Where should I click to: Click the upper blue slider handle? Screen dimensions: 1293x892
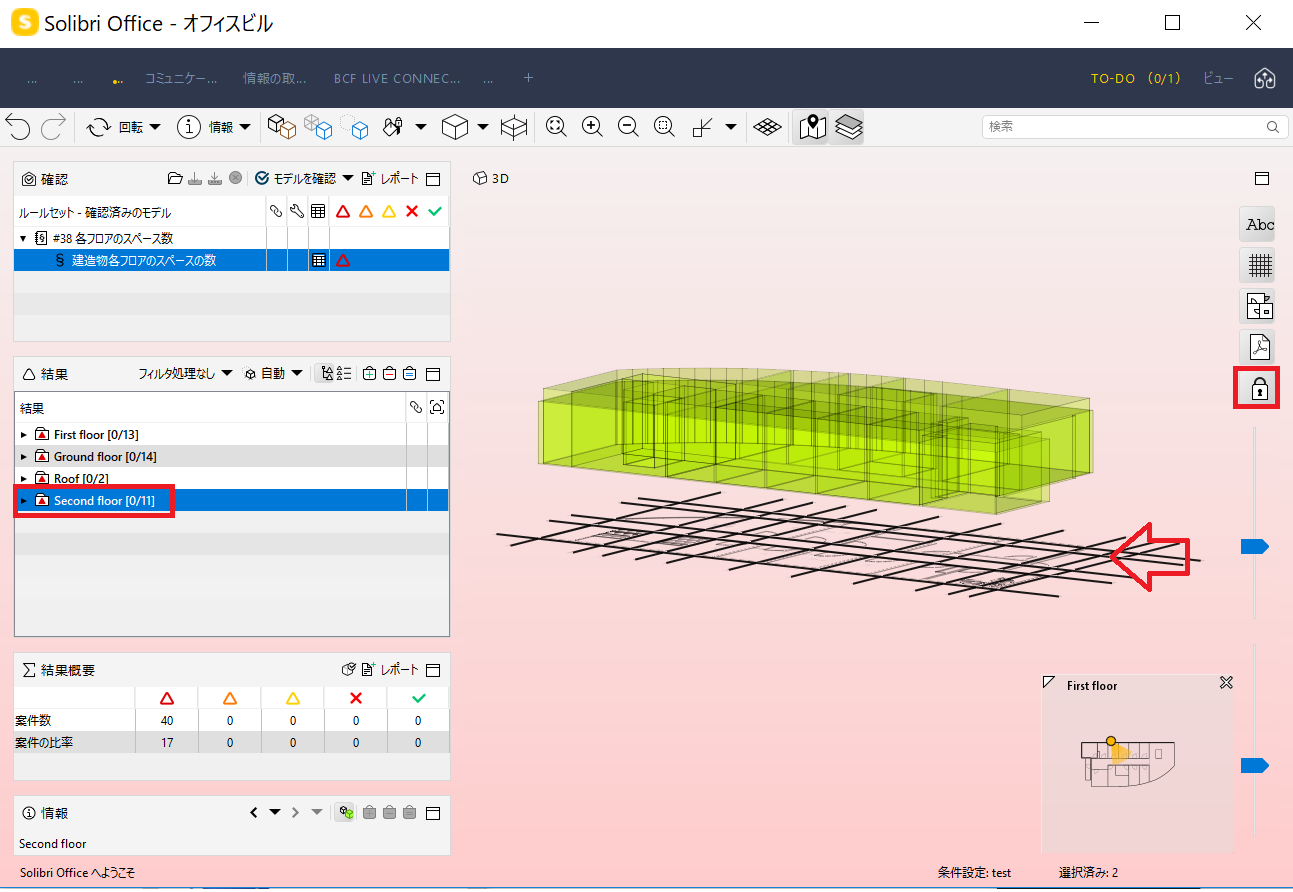[x=1254, y=546]
